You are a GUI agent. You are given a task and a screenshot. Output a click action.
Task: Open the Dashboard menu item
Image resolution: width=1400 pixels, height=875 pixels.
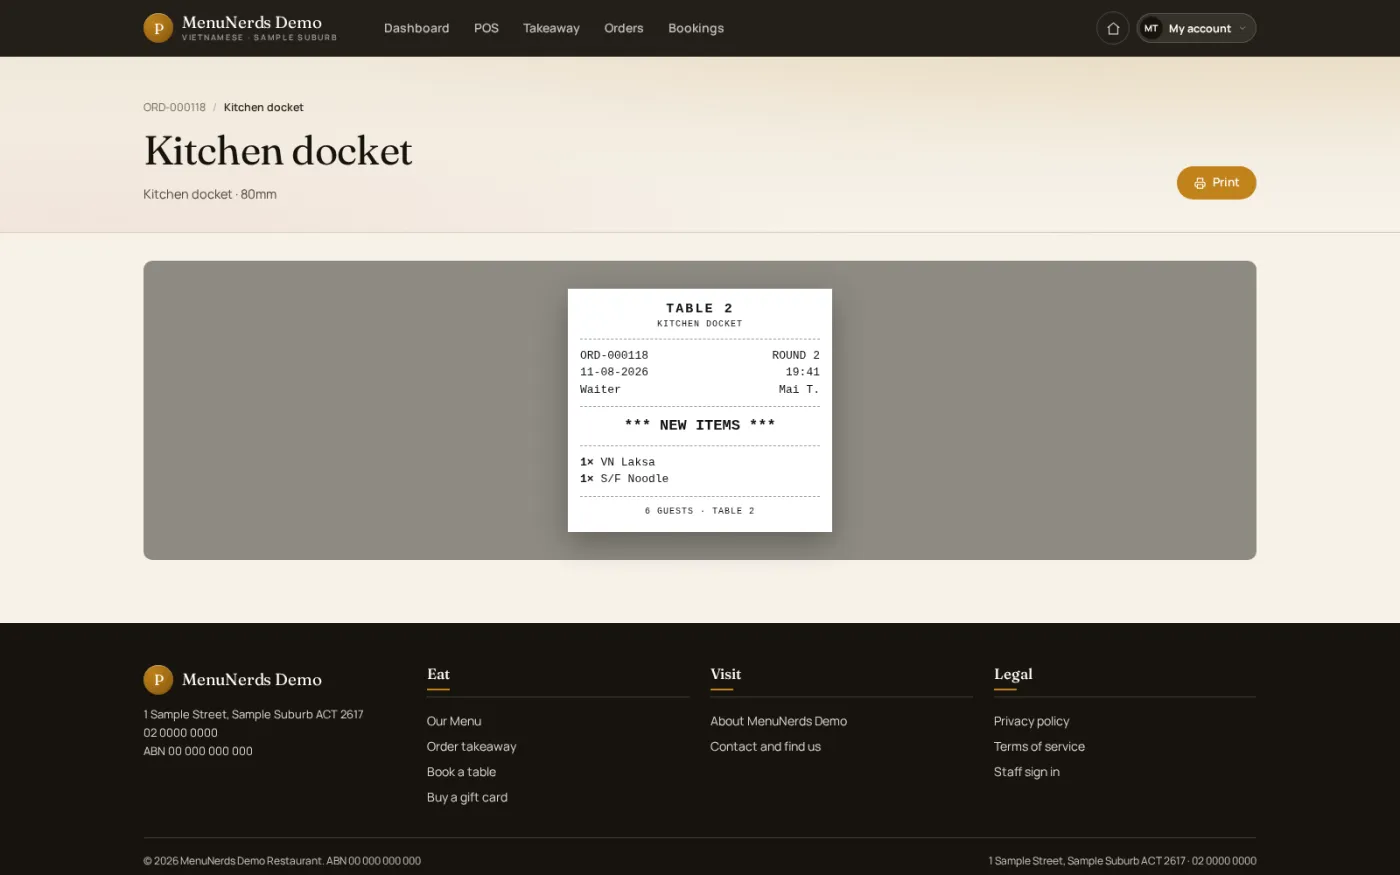(416, 28)
